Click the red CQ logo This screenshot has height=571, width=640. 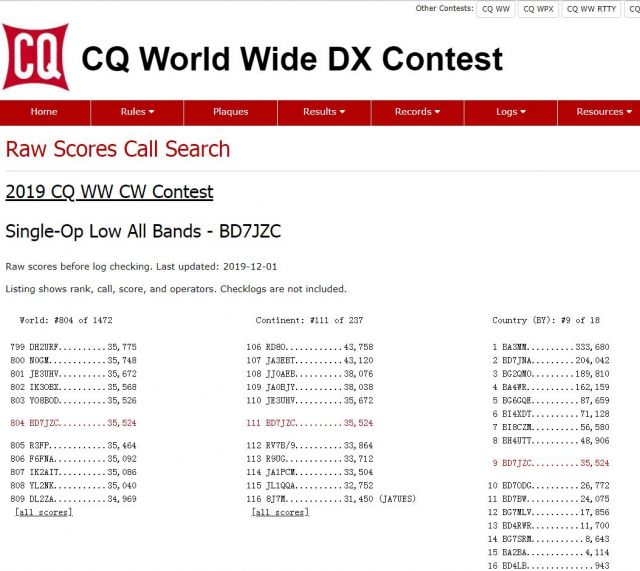(36, 57)
